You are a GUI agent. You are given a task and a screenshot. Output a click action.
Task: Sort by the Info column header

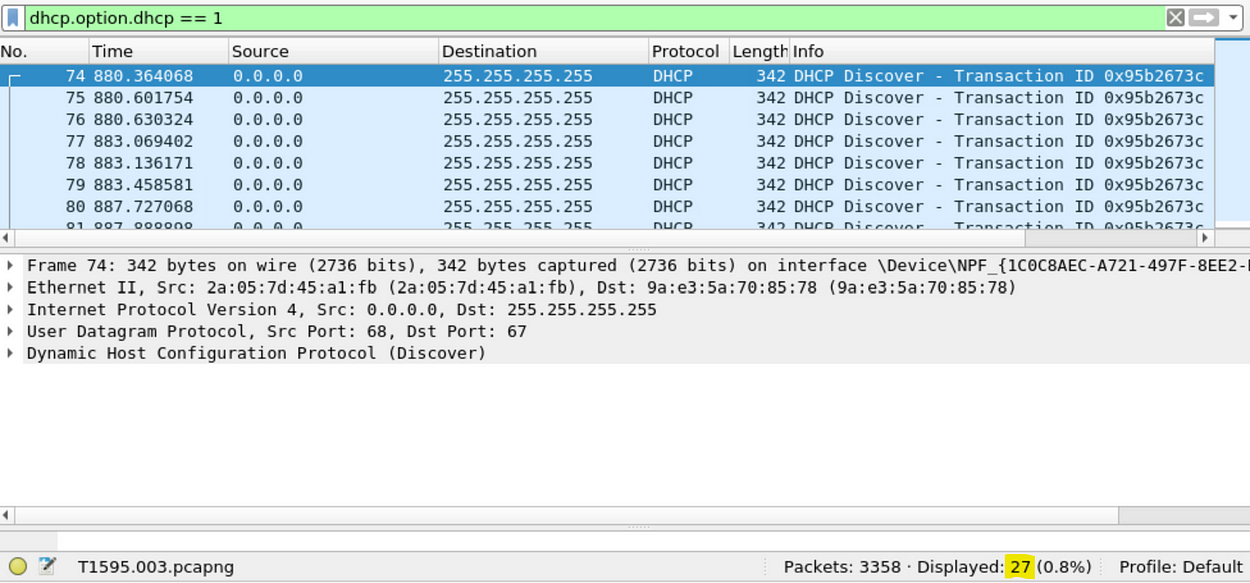1002,52
